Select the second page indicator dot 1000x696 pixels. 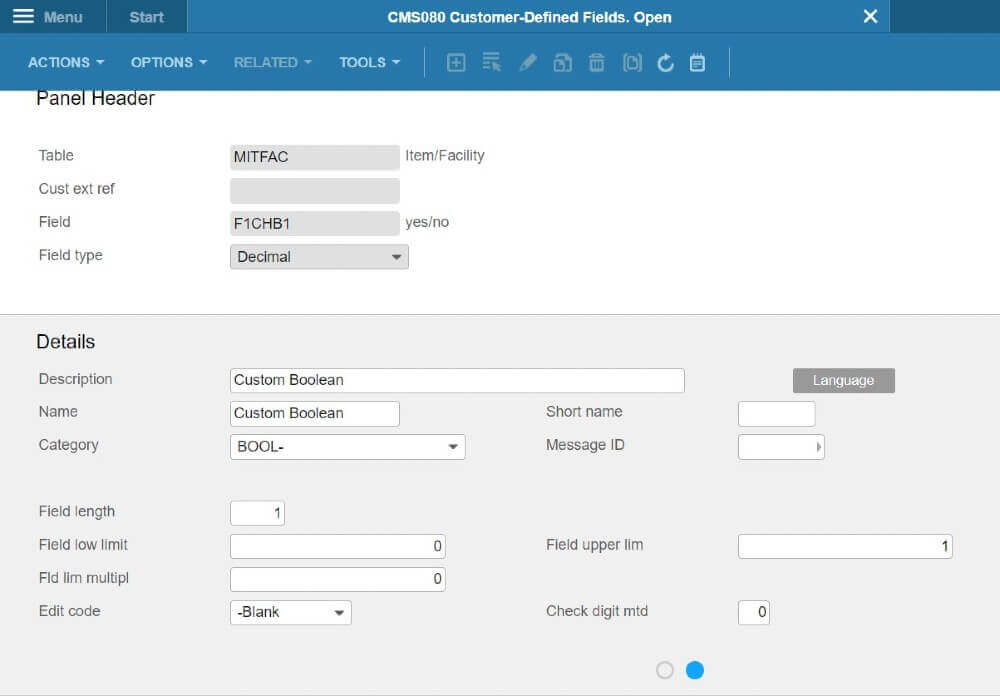click(x=695, y=670)
